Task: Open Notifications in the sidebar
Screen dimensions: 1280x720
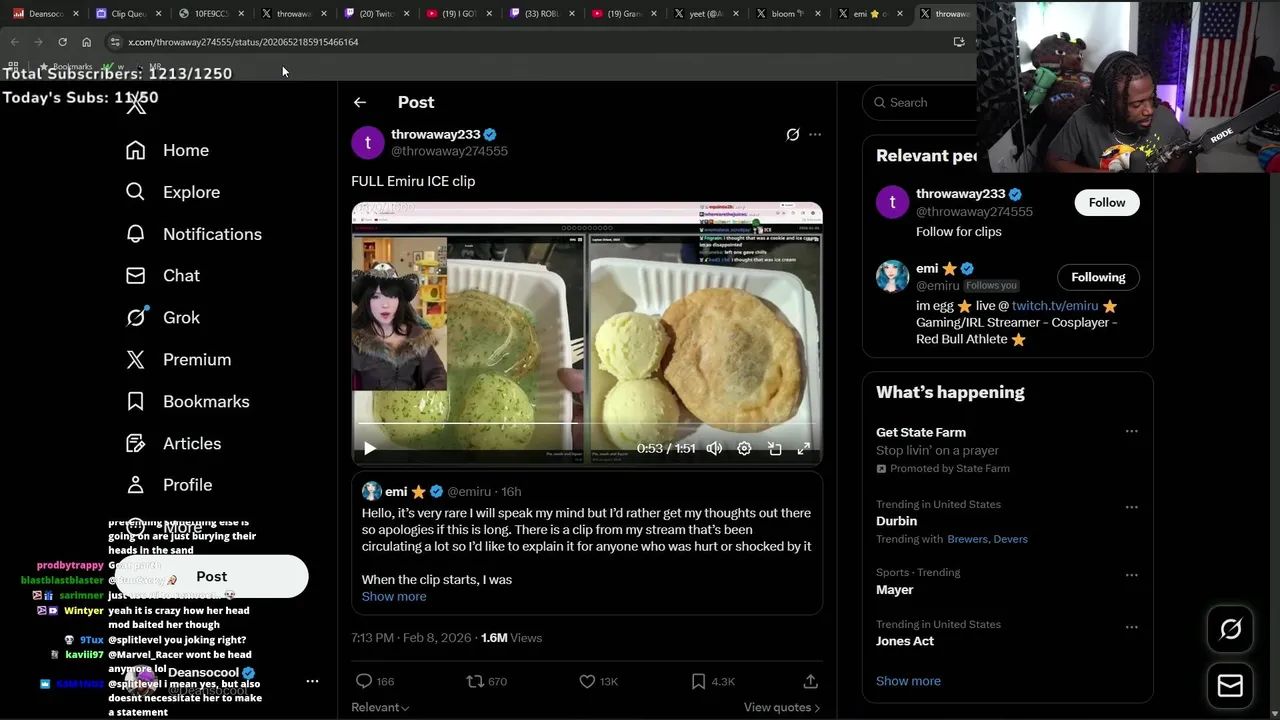Action: 193,234
